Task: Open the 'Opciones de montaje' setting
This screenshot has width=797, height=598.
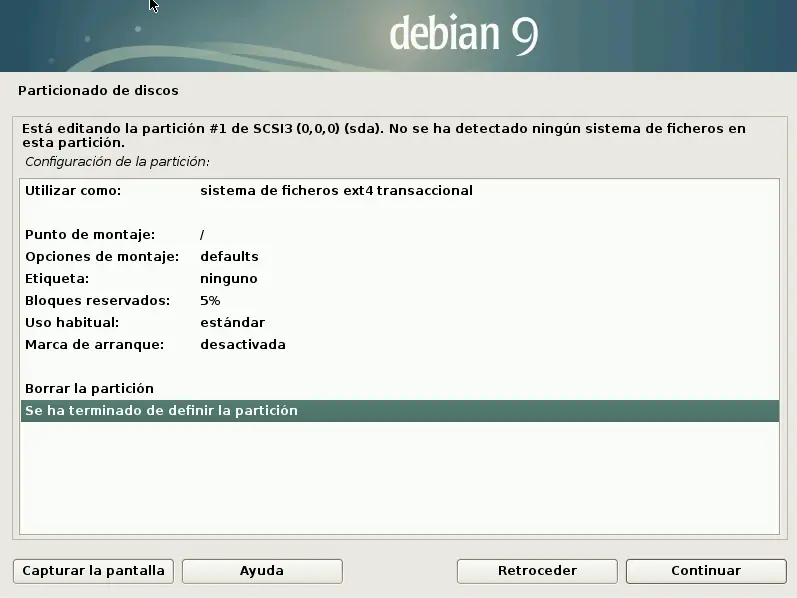Action: coord(400,257)
